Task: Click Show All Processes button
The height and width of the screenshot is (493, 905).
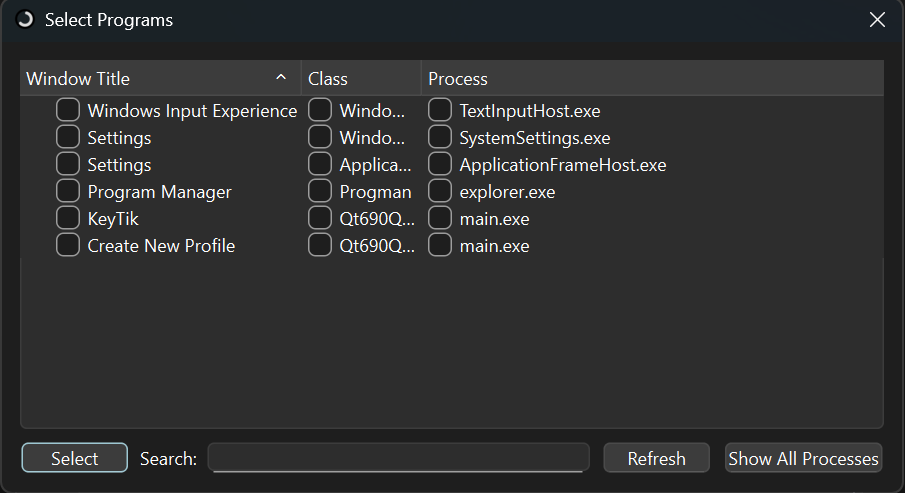Action: [803, 459]
